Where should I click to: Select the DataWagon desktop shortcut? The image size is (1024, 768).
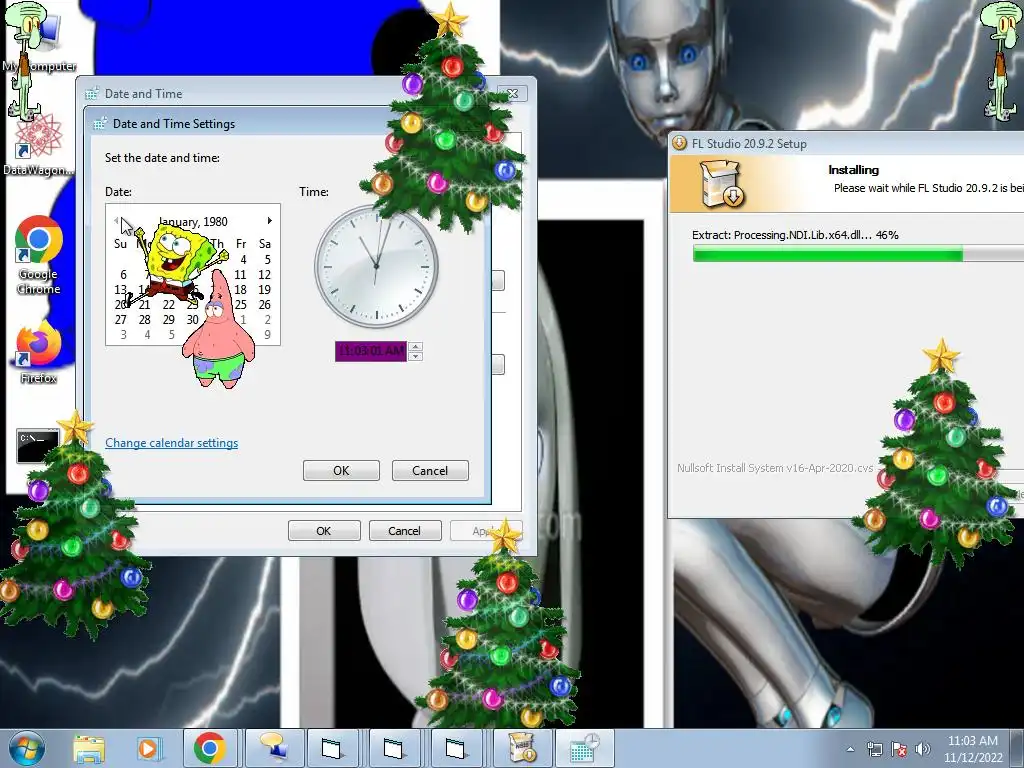tap(39, 145)
